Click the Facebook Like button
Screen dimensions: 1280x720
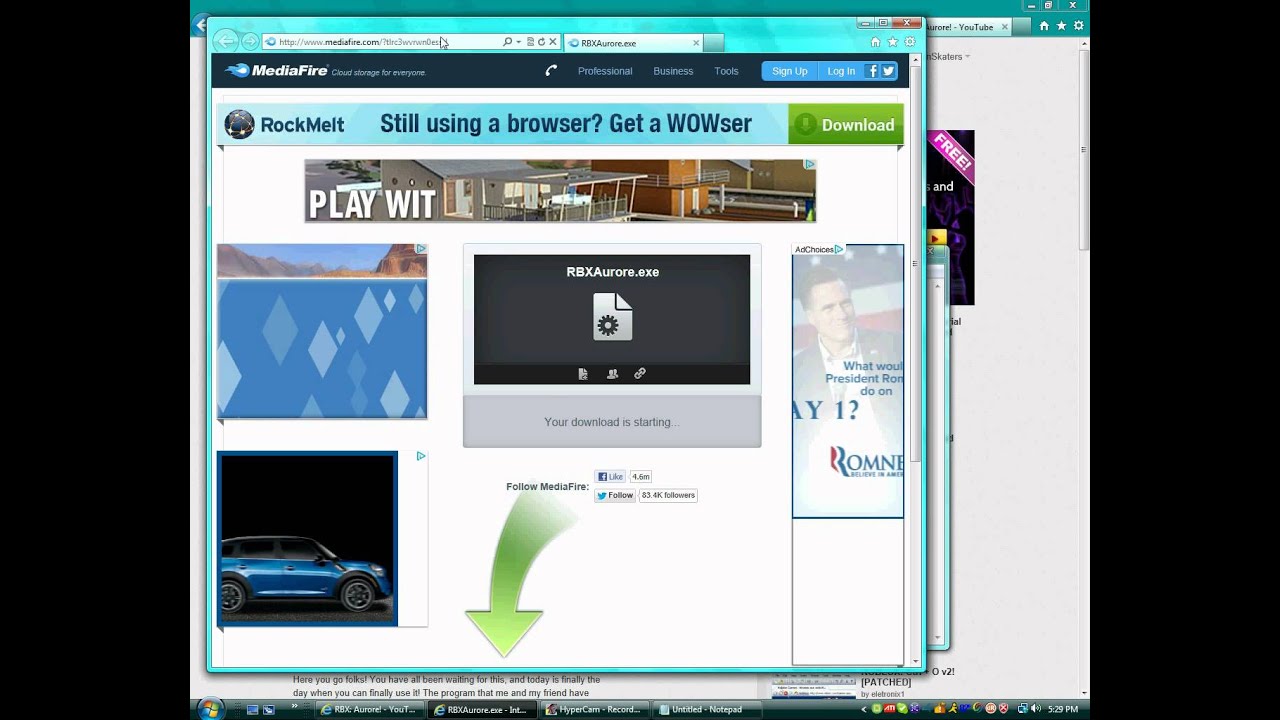(x=610, y=477)
